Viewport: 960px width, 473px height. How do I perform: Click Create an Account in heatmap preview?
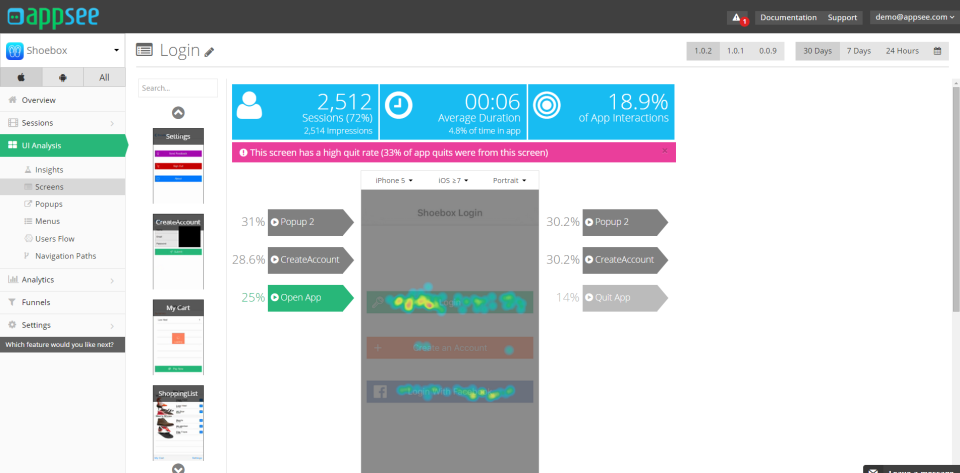(x=450, y=348)
